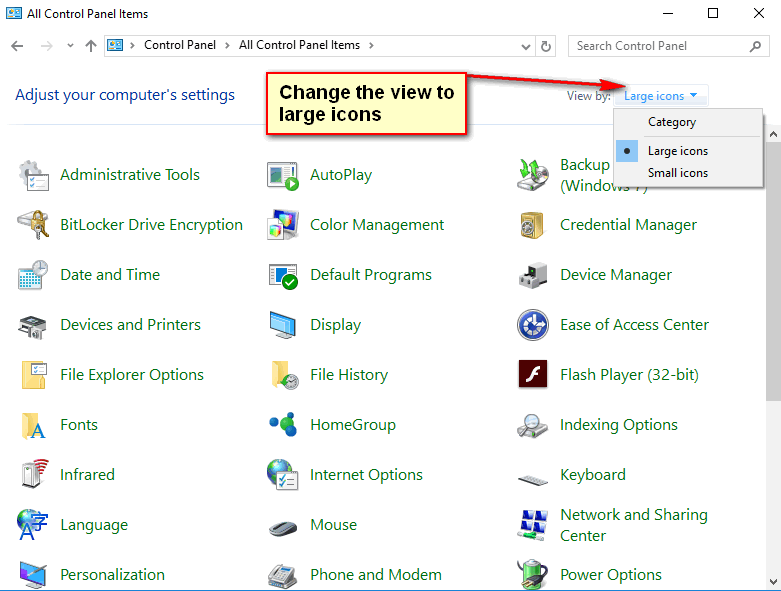Open the Date and Time icon

(33, 275)
